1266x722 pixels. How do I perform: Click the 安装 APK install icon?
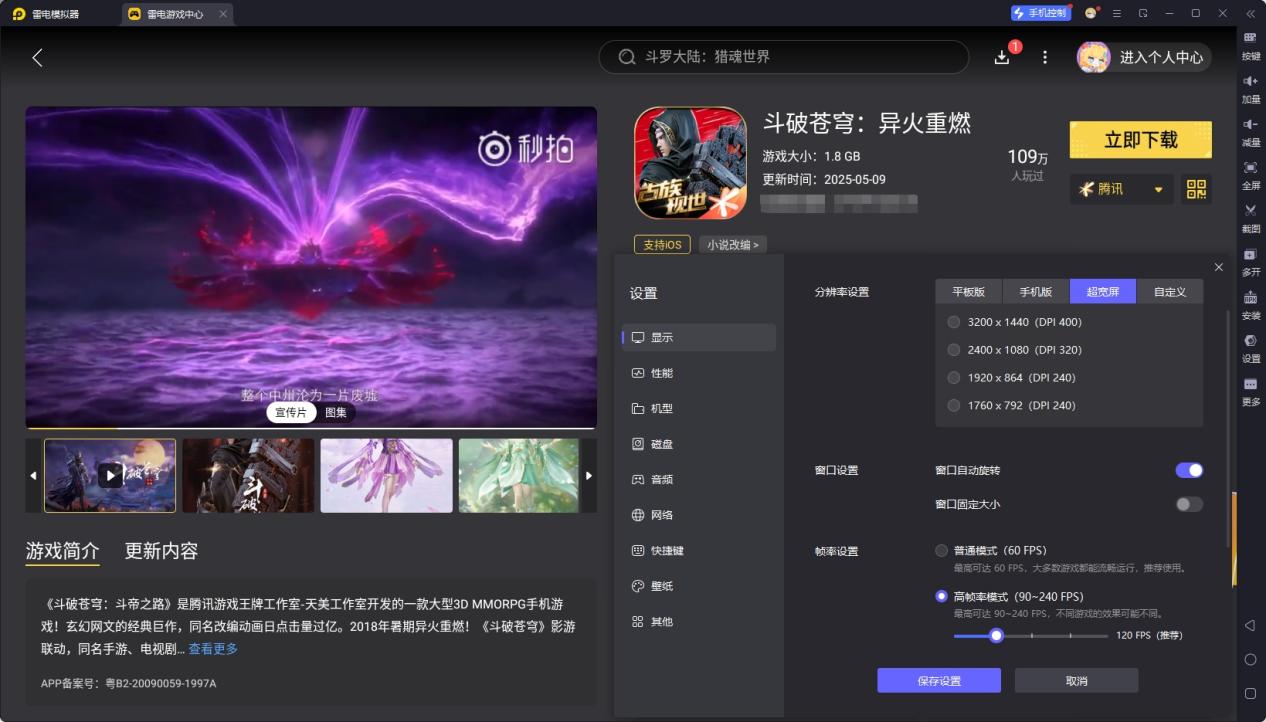coord(1250,303)
